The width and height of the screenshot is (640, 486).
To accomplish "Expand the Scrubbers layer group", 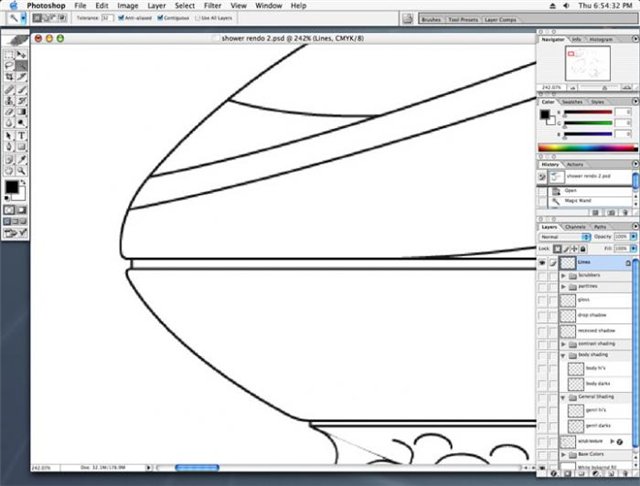I will coord(563,276).
